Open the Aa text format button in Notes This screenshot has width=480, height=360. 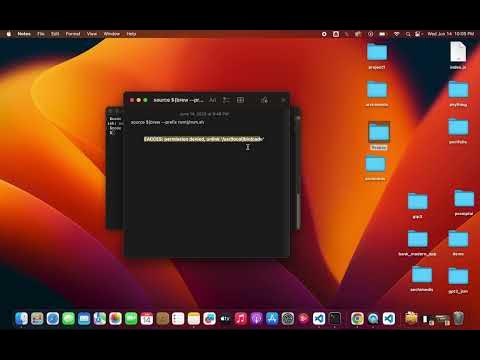[x=212, y=100]
